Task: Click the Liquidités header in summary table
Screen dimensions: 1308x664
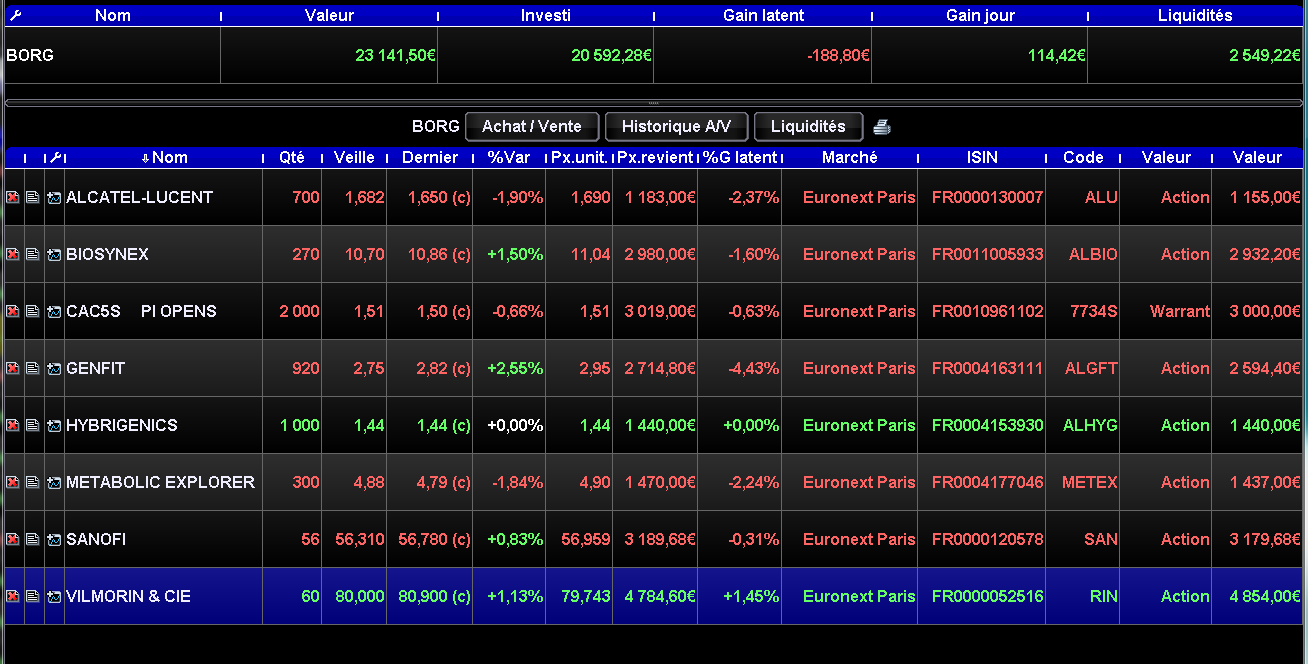Action: coord(1195,16)
